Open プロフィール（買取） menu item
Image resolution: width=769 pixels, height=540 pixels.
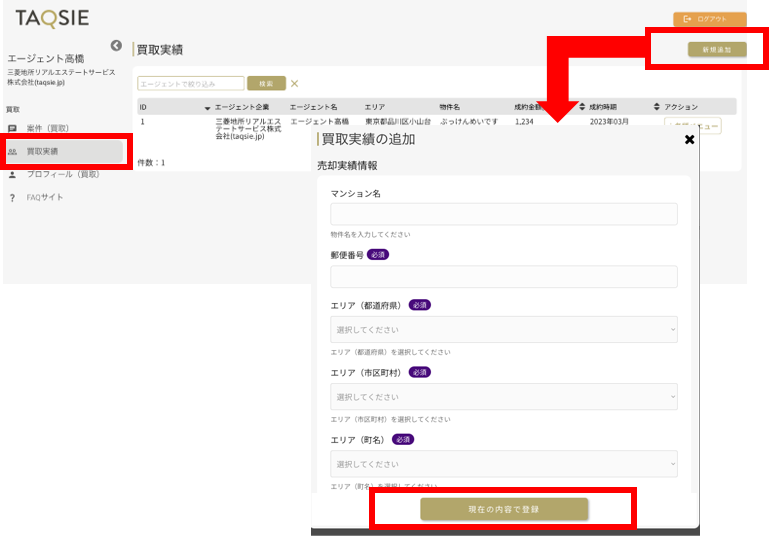click(x=63, y=174)
